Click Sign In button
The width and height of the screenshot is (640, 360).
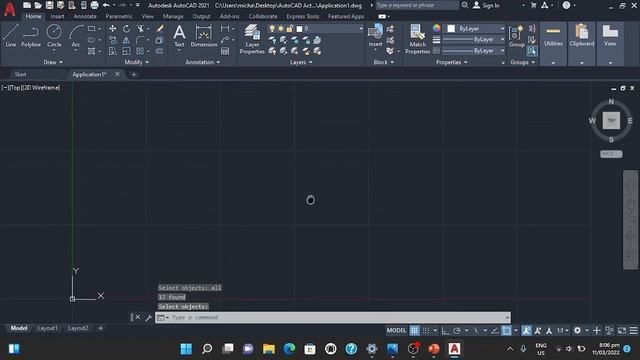(x=486, y=5)
